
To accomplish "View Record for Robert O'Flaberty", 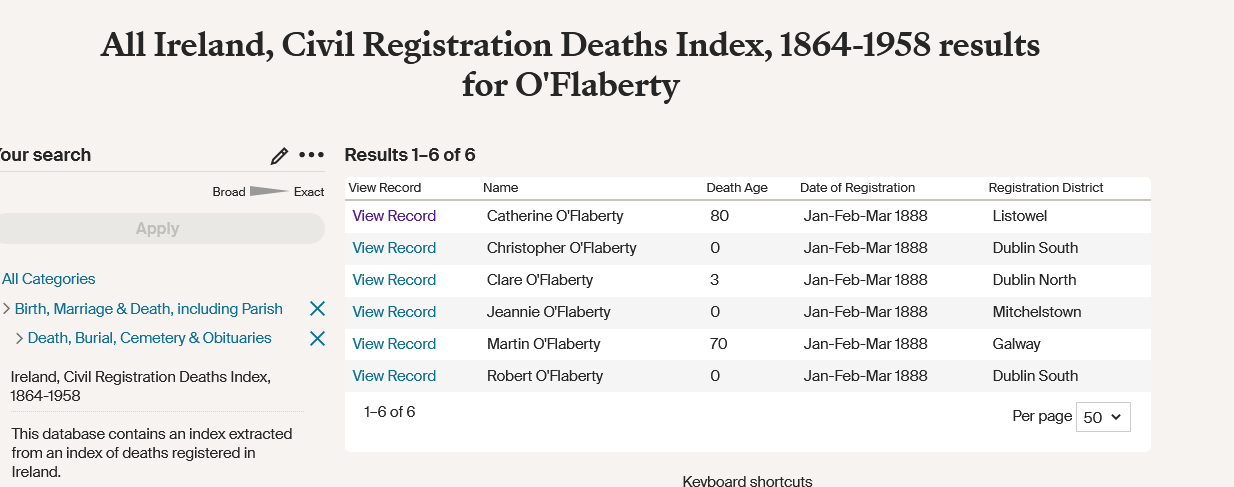I will [x=394, y=376].
